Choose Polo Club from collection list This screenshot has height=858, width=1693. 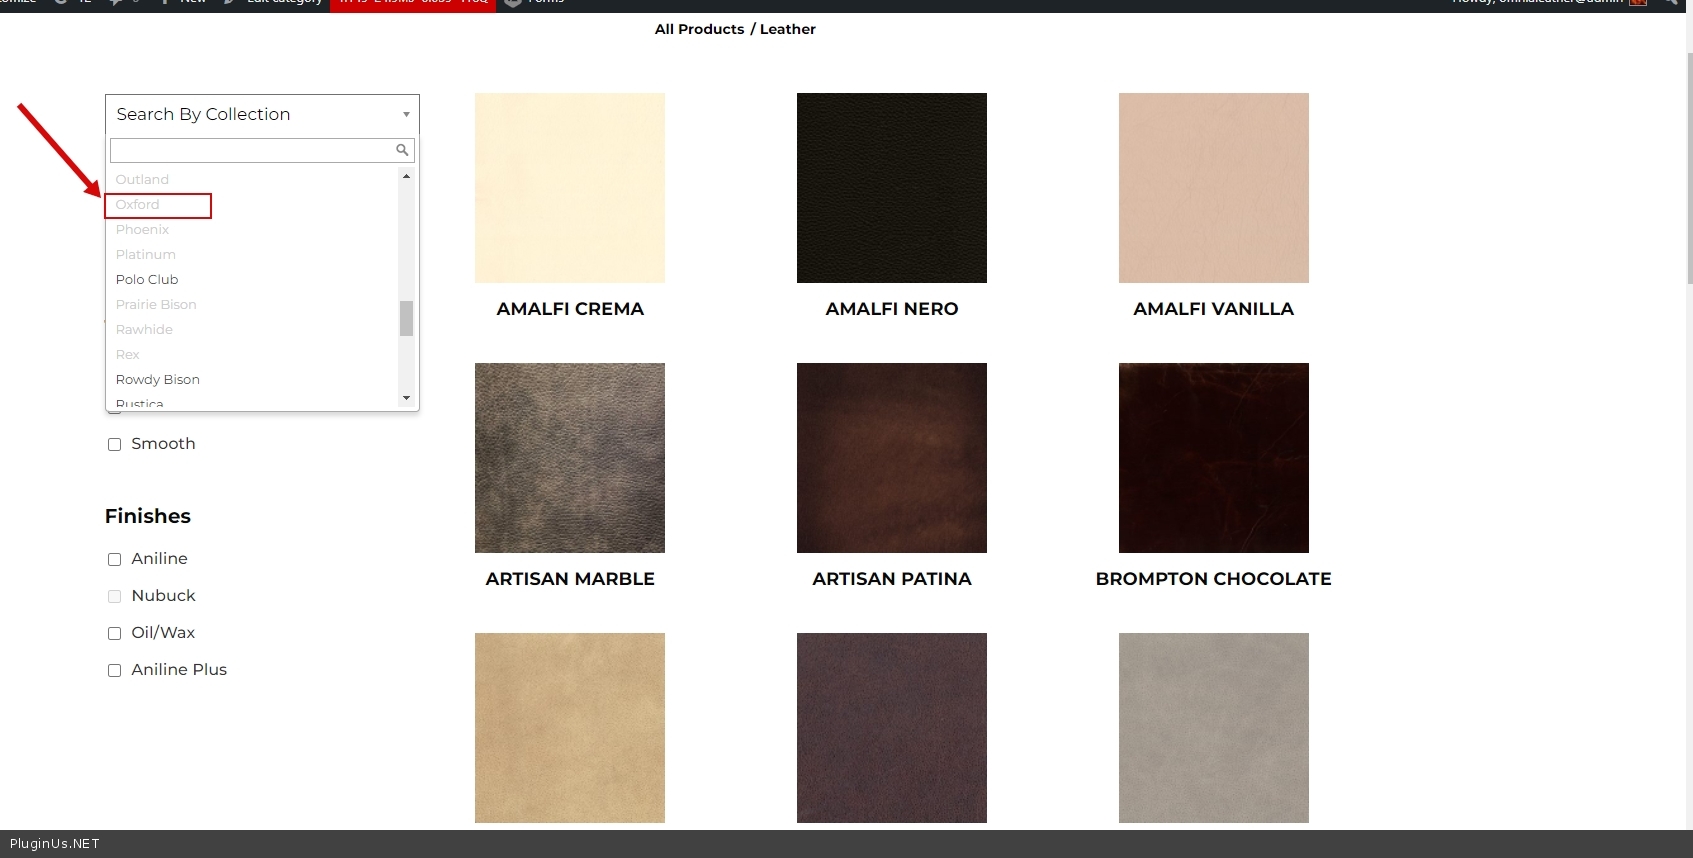[147, 279]
